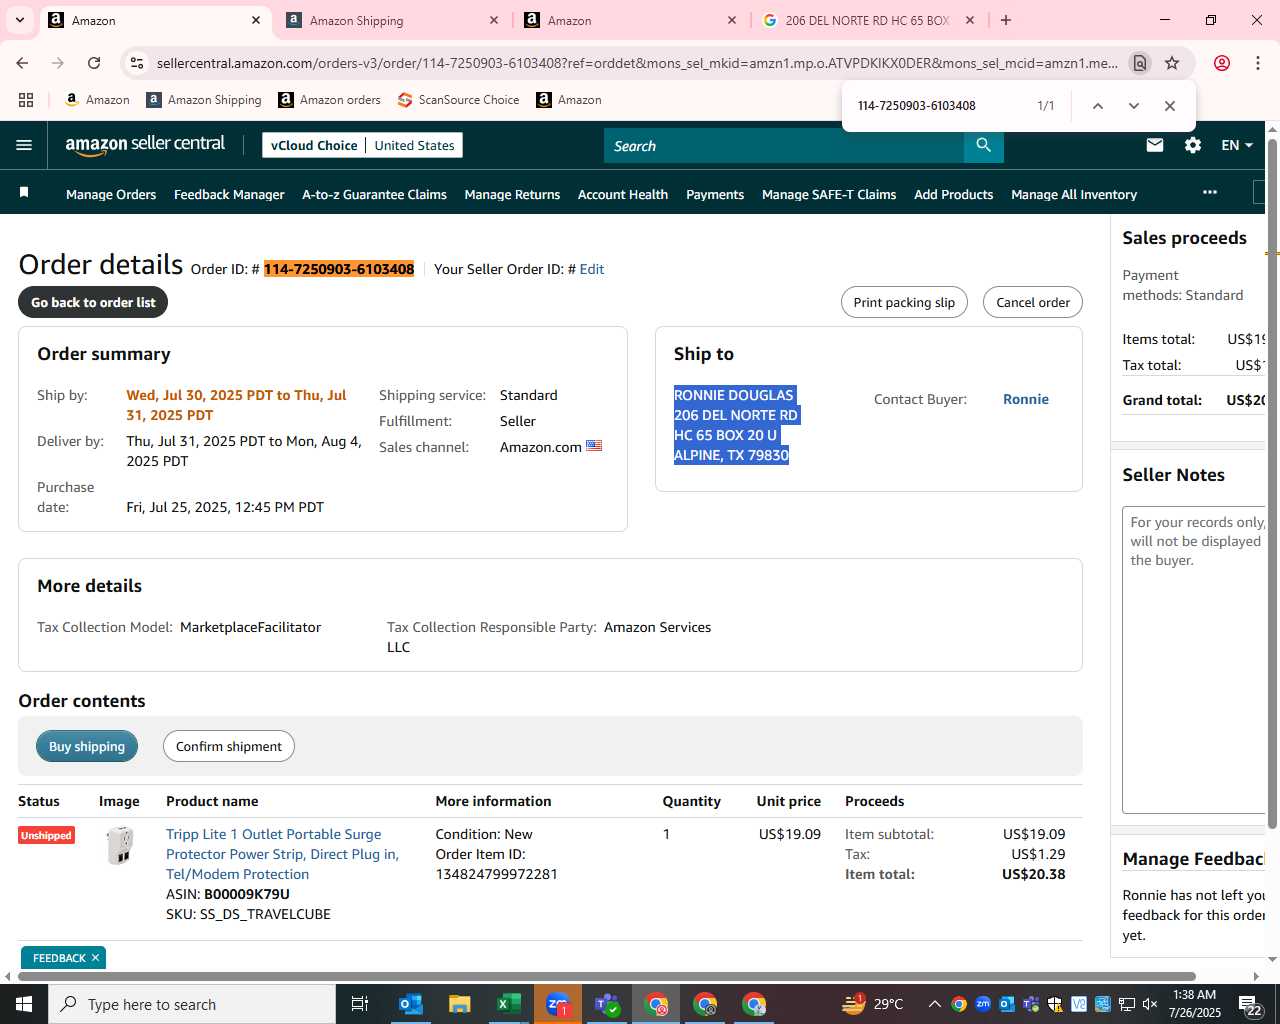Contact buyer Ronnie link
The image size is (1280, 1024).
[x=1026, y=399]
